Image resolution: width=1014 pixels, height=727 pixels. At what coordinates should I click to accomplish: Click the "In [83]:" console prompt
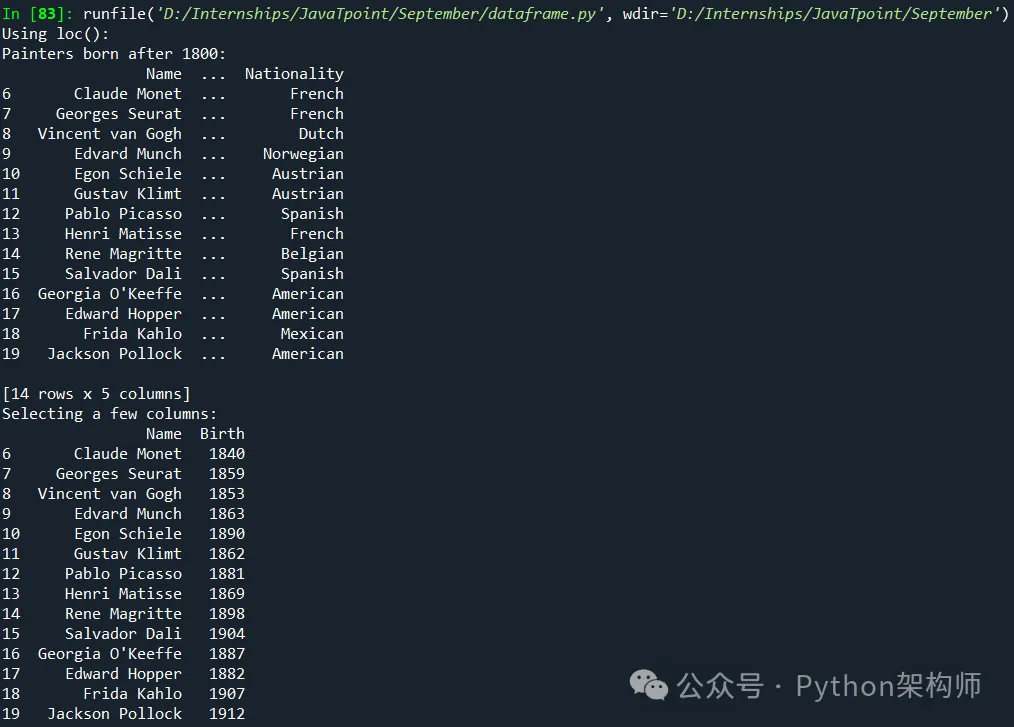38,14
